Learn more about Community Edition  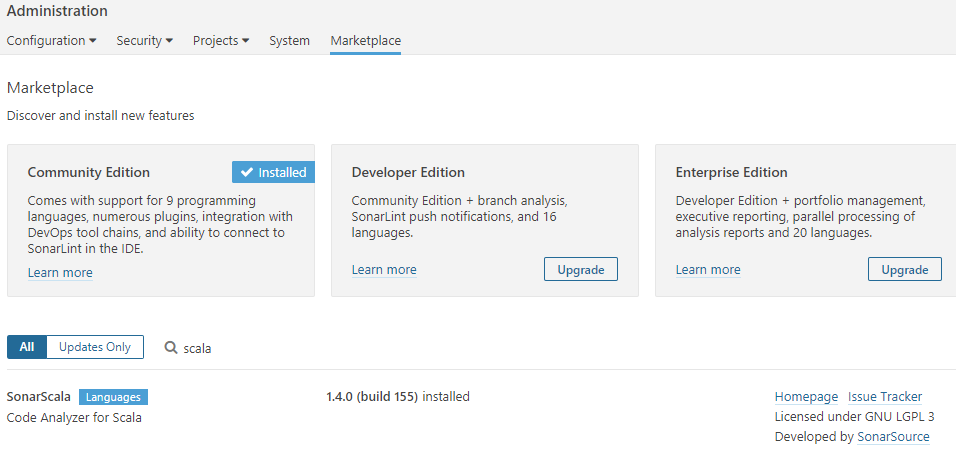click(x=60, y=272)
